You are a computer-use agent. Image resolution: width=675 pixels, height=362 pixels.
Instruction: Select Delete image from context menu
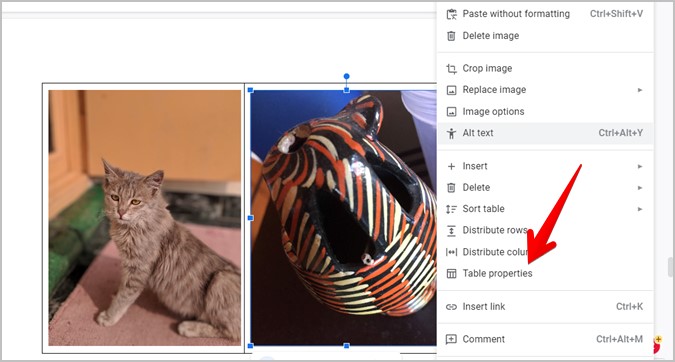[545, 36]
